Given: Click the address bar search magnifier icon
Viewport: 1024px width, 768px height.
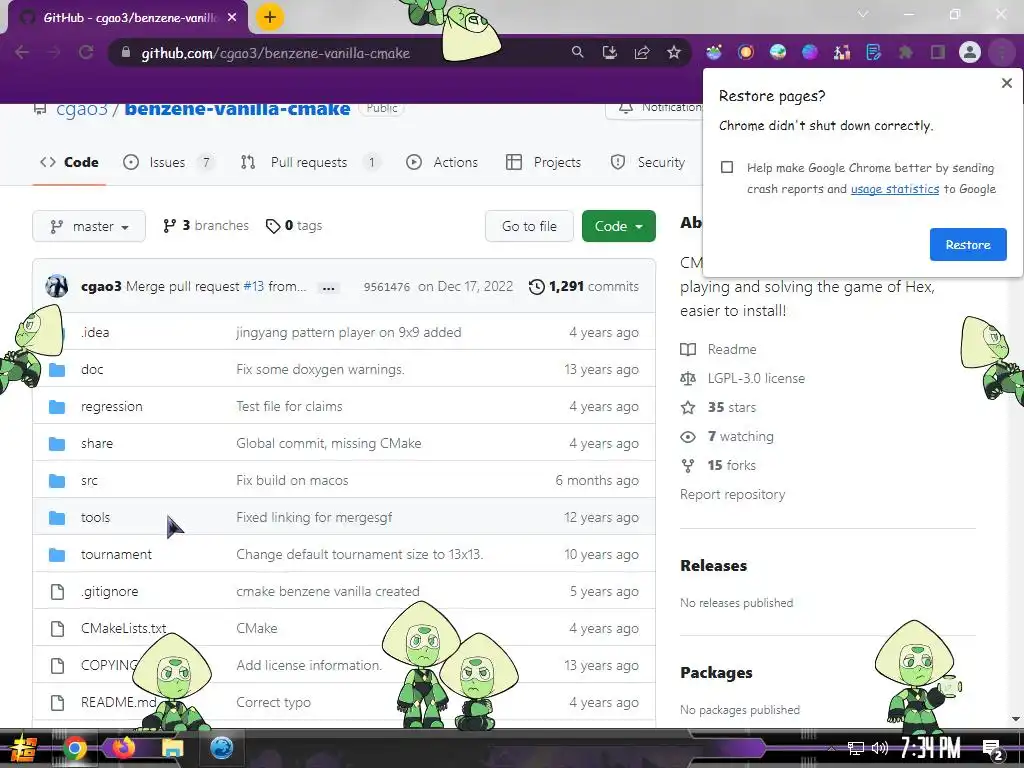Looking at the screenshot, I should coord(577,52).
